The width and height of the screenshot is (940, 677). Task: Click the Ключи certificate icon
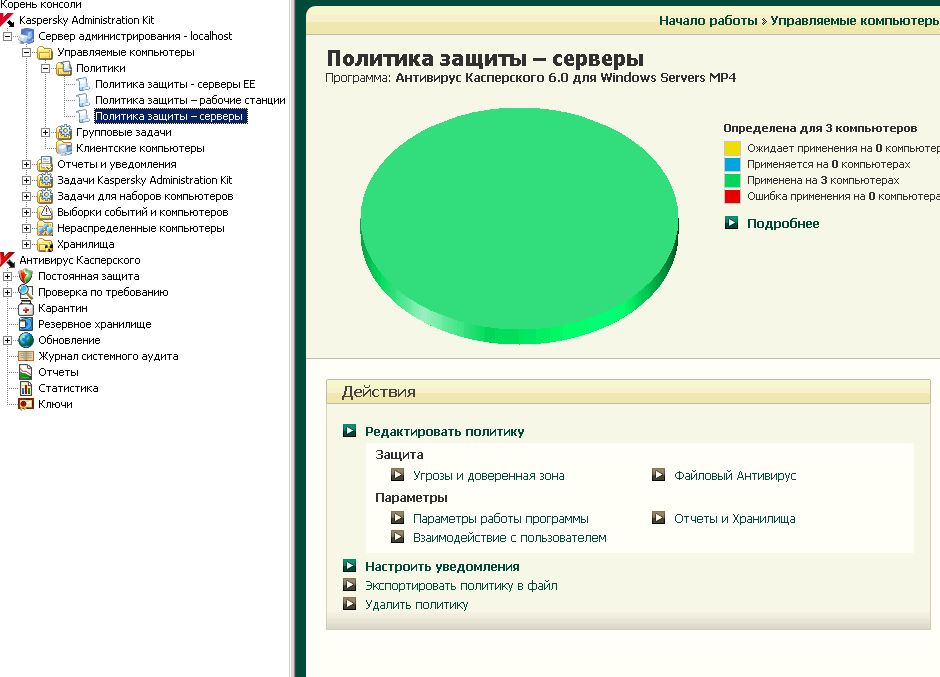click(26, 404)
